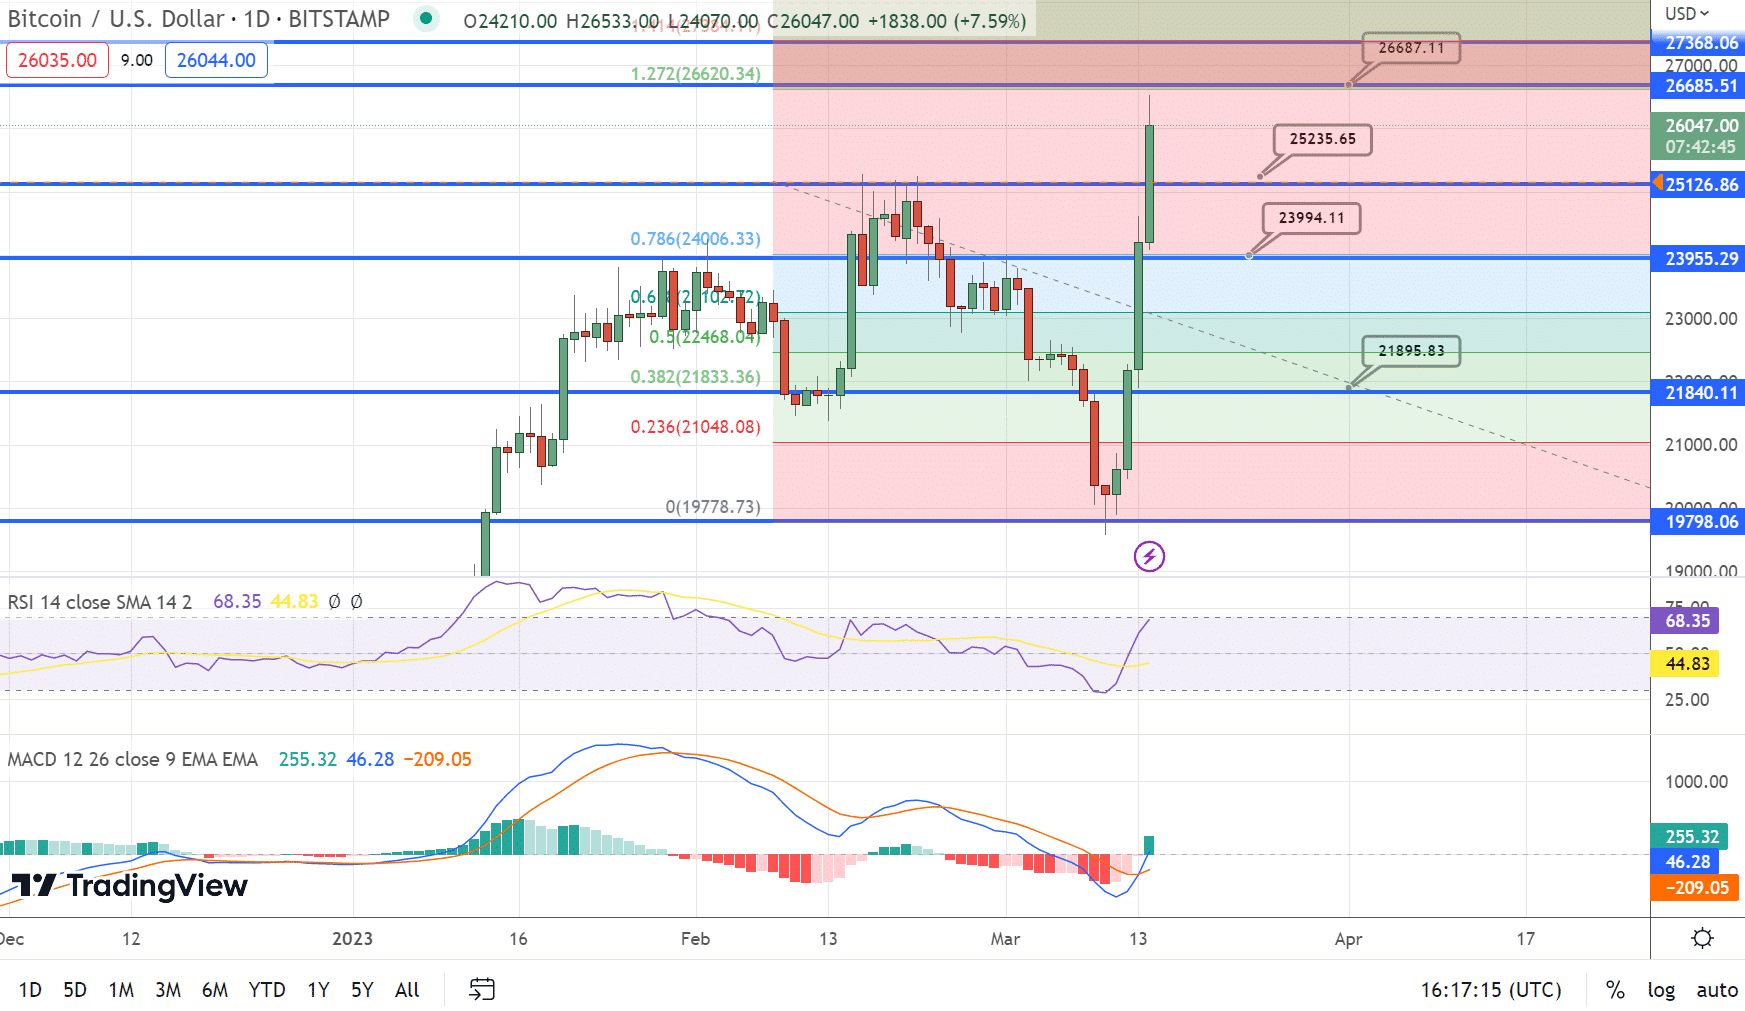This screenshot has height=1011, width=1745.
Task: Click the 0.786(24006.33) Fibonacci label
Action: (x=696, y=239)
